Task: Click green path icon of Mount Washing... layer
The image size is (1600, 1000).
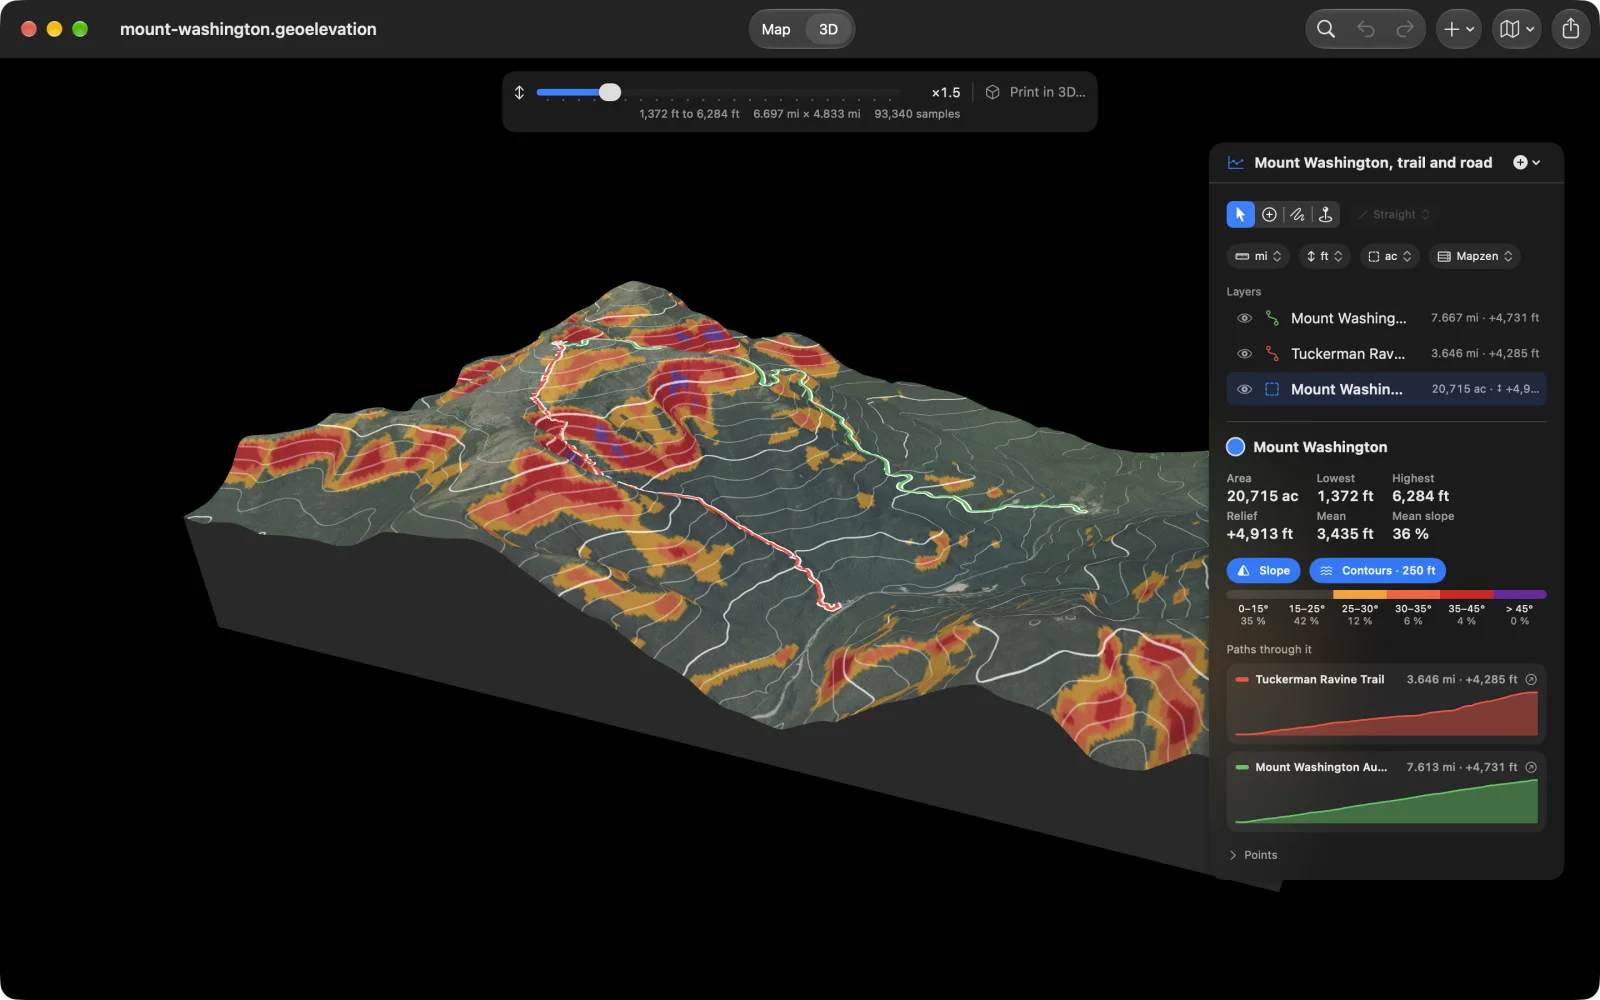Action: tap(1272, 318)
